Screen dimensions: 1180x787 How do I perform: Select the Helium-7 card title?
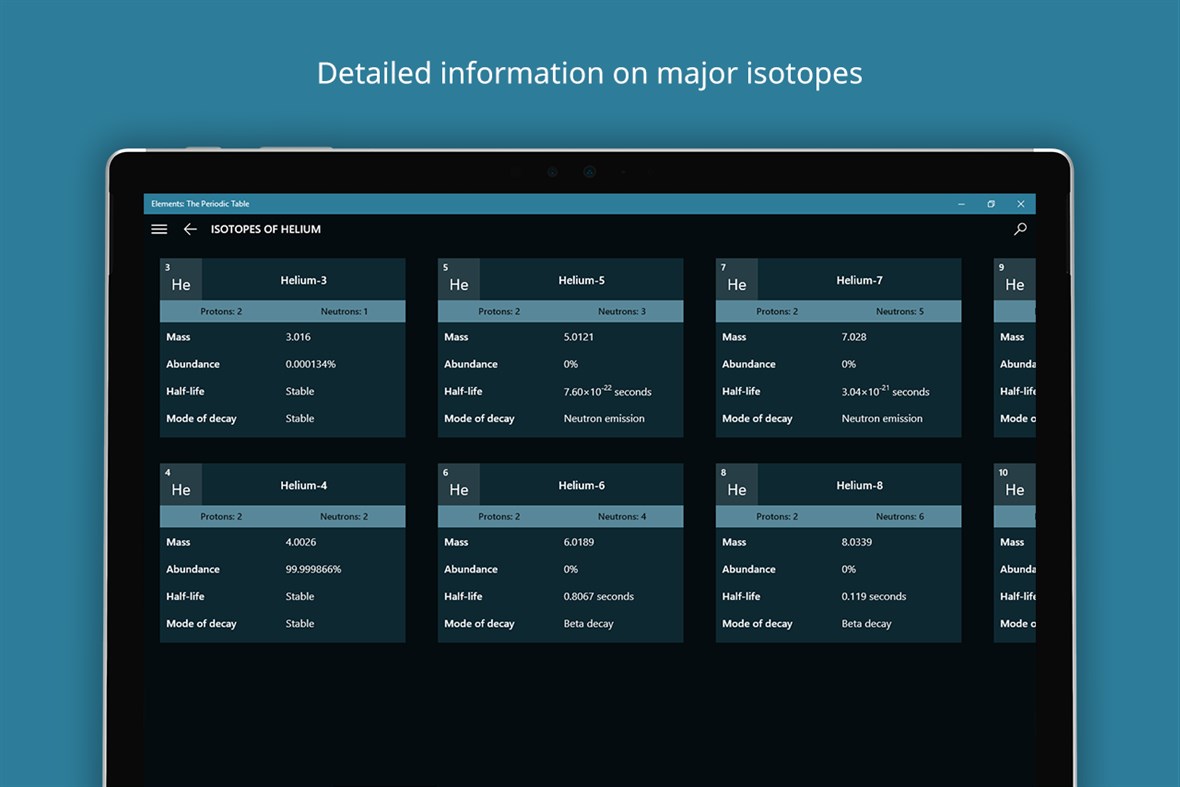tap(859, 280)
